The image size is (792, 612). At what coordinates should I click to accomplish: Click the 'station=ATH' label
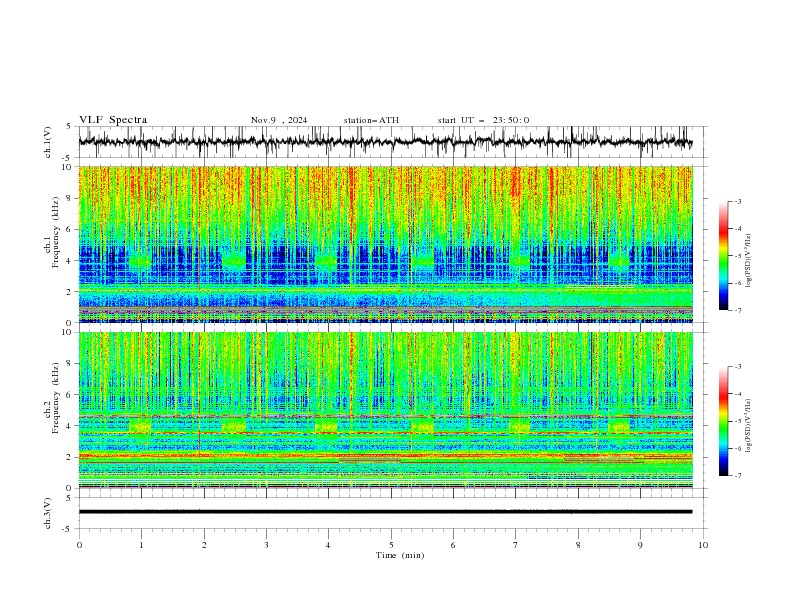371,120
